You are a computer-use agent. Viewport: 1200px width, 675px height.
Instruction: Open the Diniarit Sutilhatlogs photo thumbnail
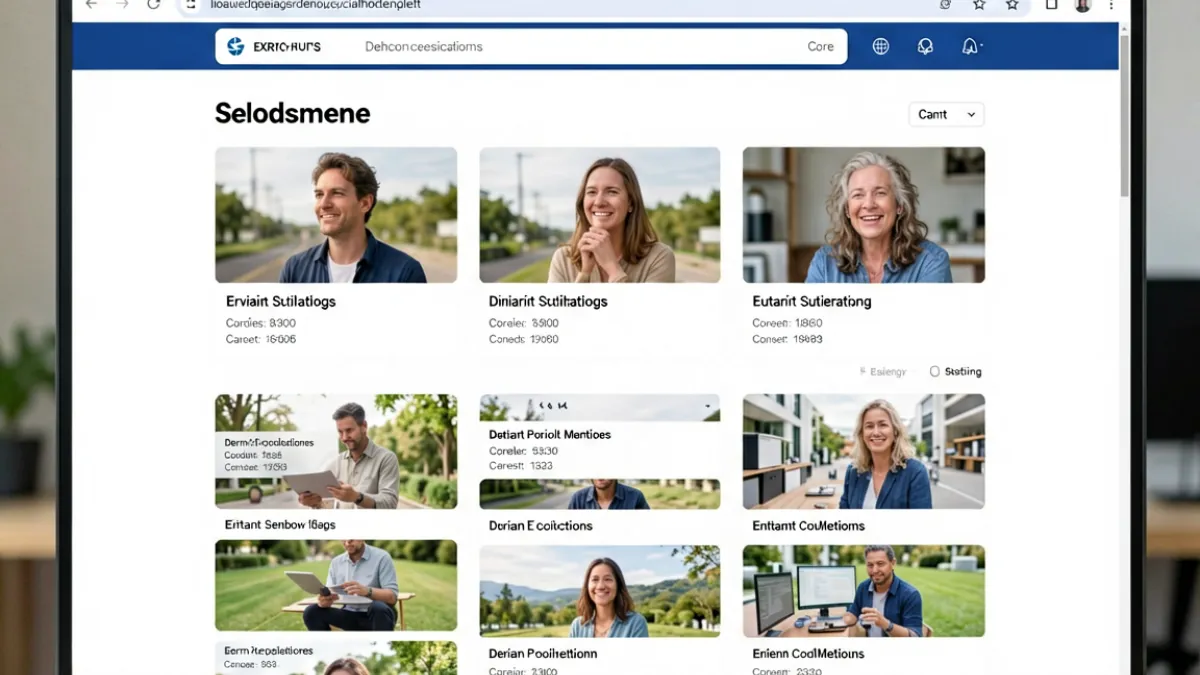[x=600, y=215]
